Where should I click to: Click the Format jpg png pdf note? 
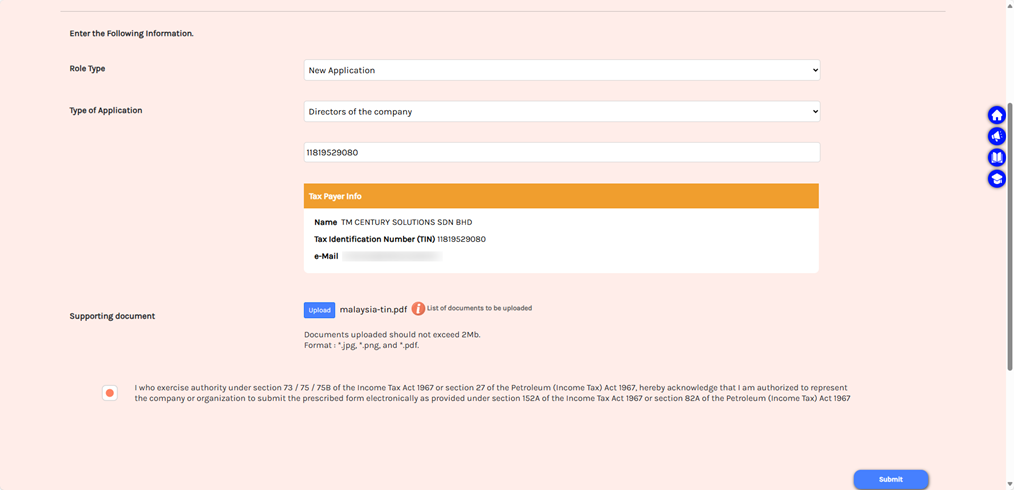[362, 345]
